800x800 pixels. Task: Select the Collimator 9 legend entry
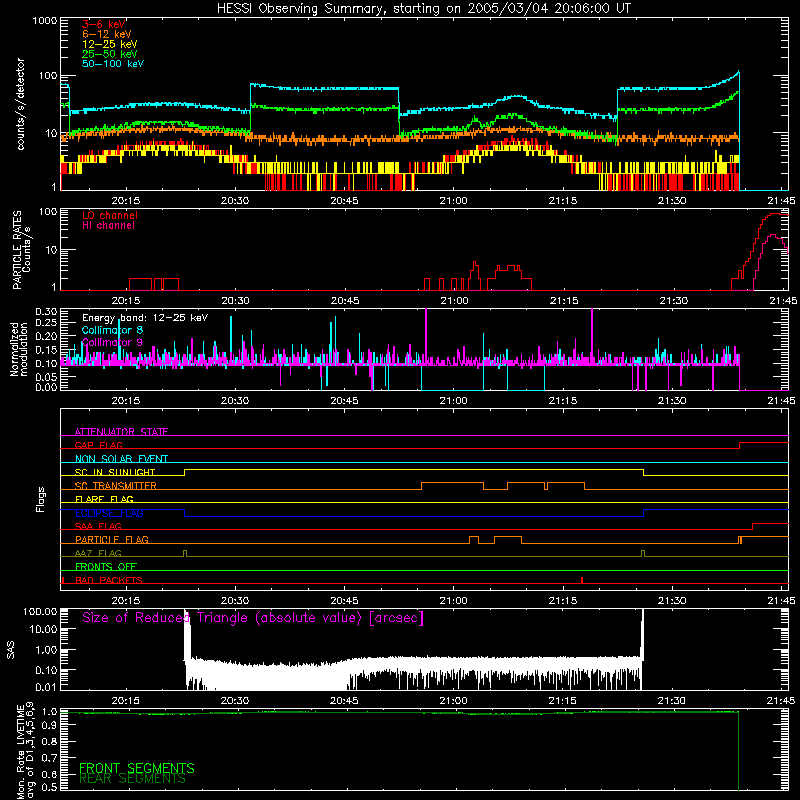112,342
